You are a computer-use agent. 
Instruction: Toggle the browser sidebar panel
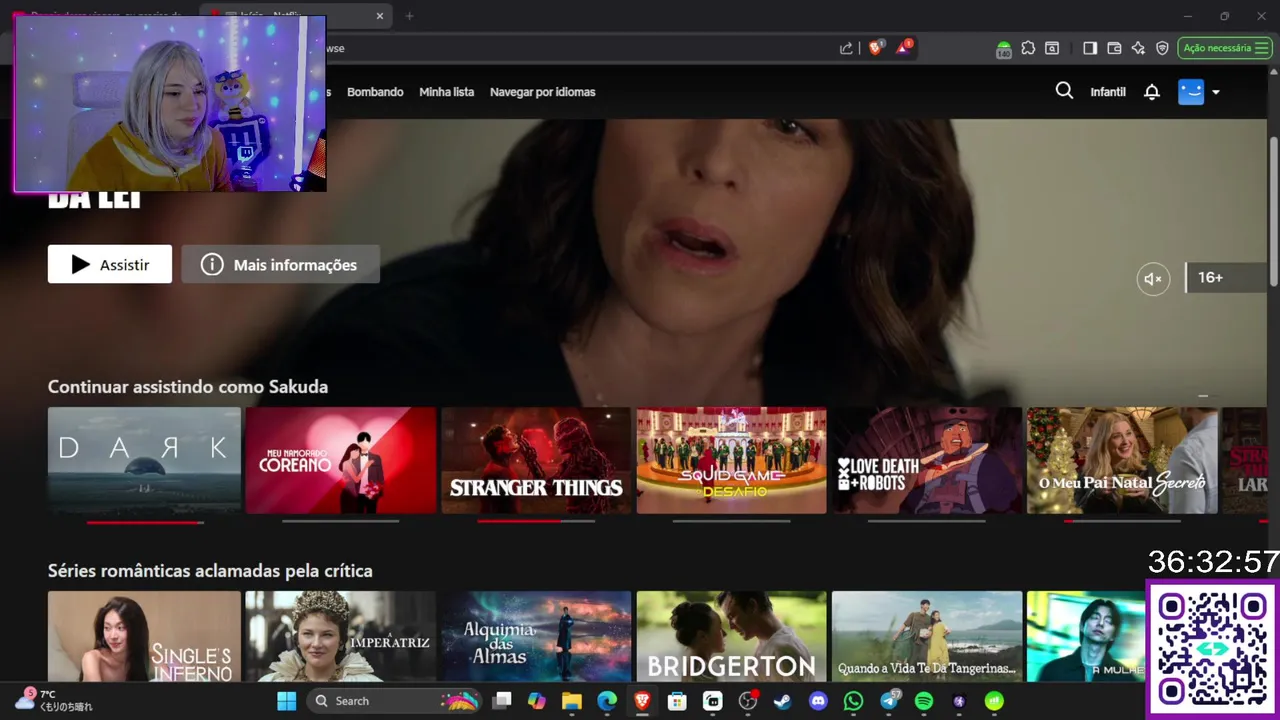(1090, 48)
